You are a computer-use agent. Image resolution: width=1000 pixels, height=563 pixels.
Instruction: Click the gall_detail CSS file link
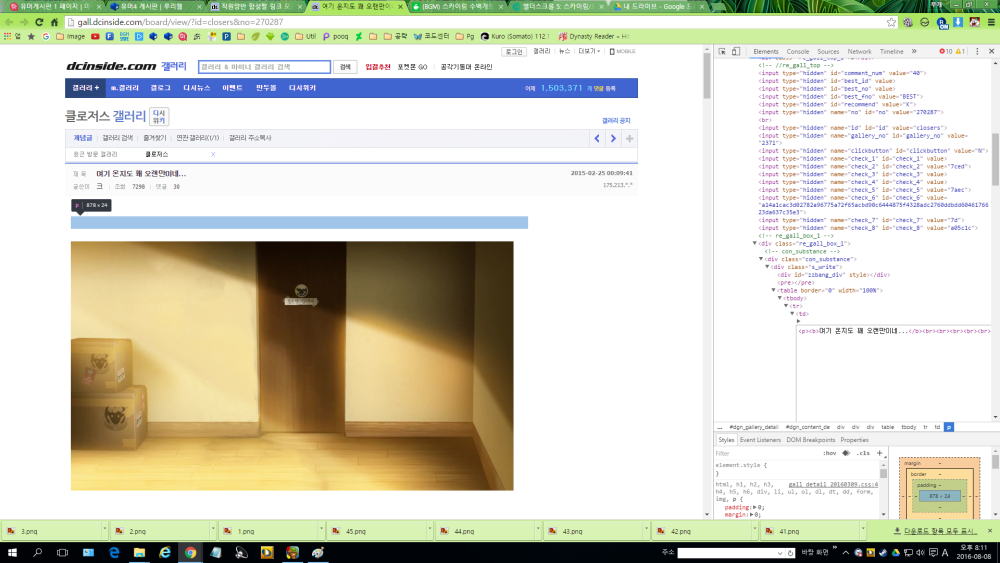point(832,484)
